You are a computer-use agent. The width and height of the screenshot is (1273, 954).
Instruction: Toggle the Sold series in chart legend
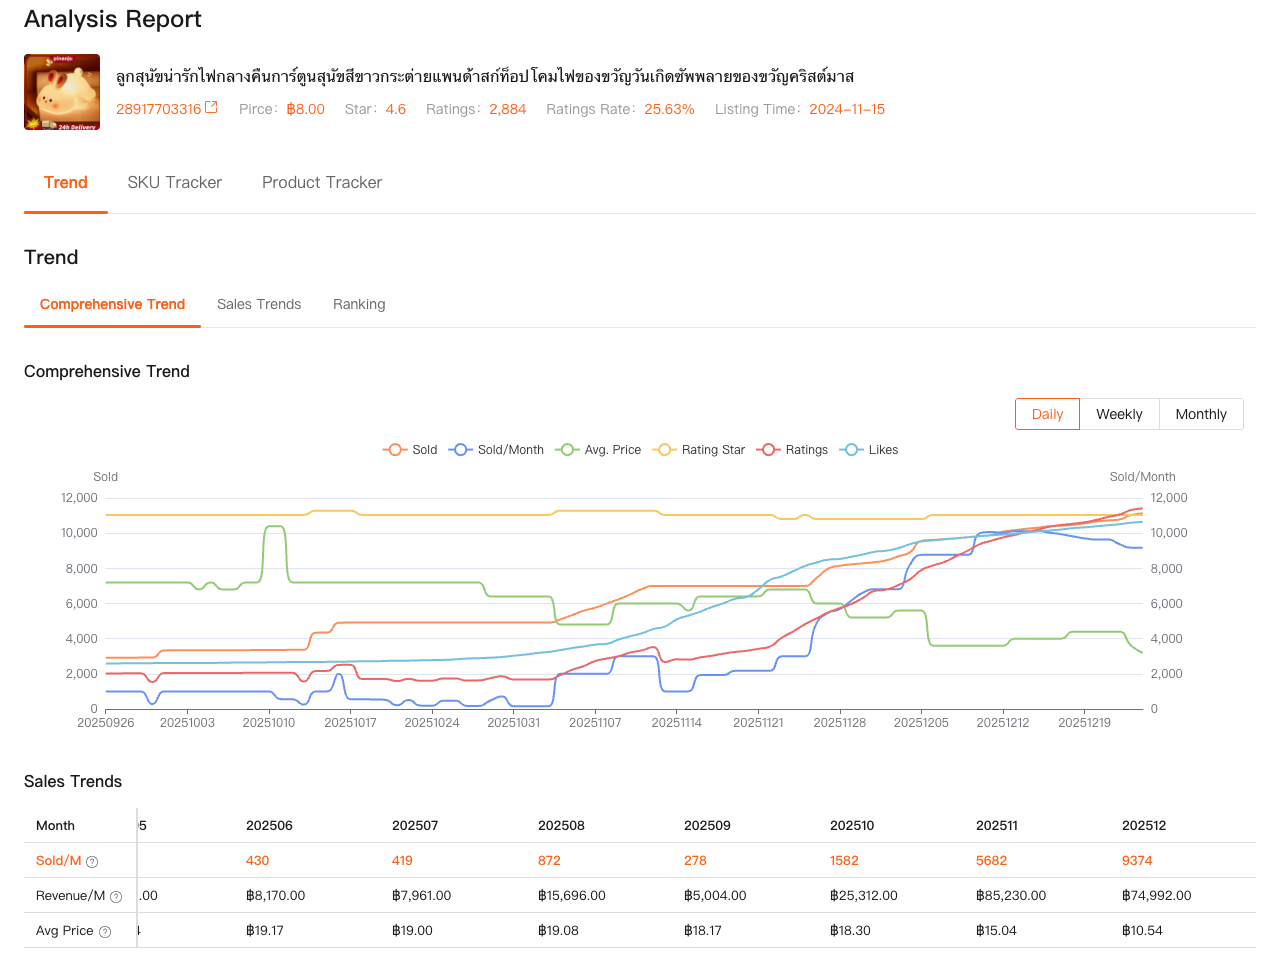click(410, 450)
